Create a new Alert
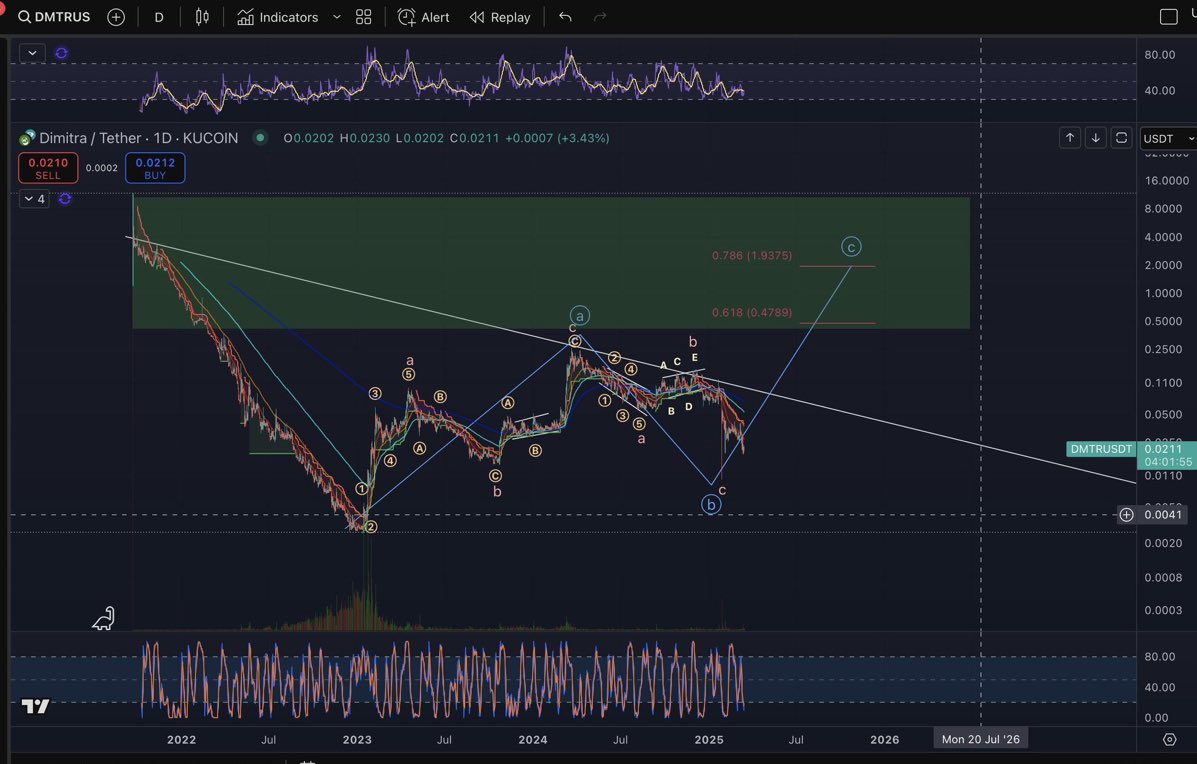This screenshot has width=1197, height=764. [x=424, y=17]
